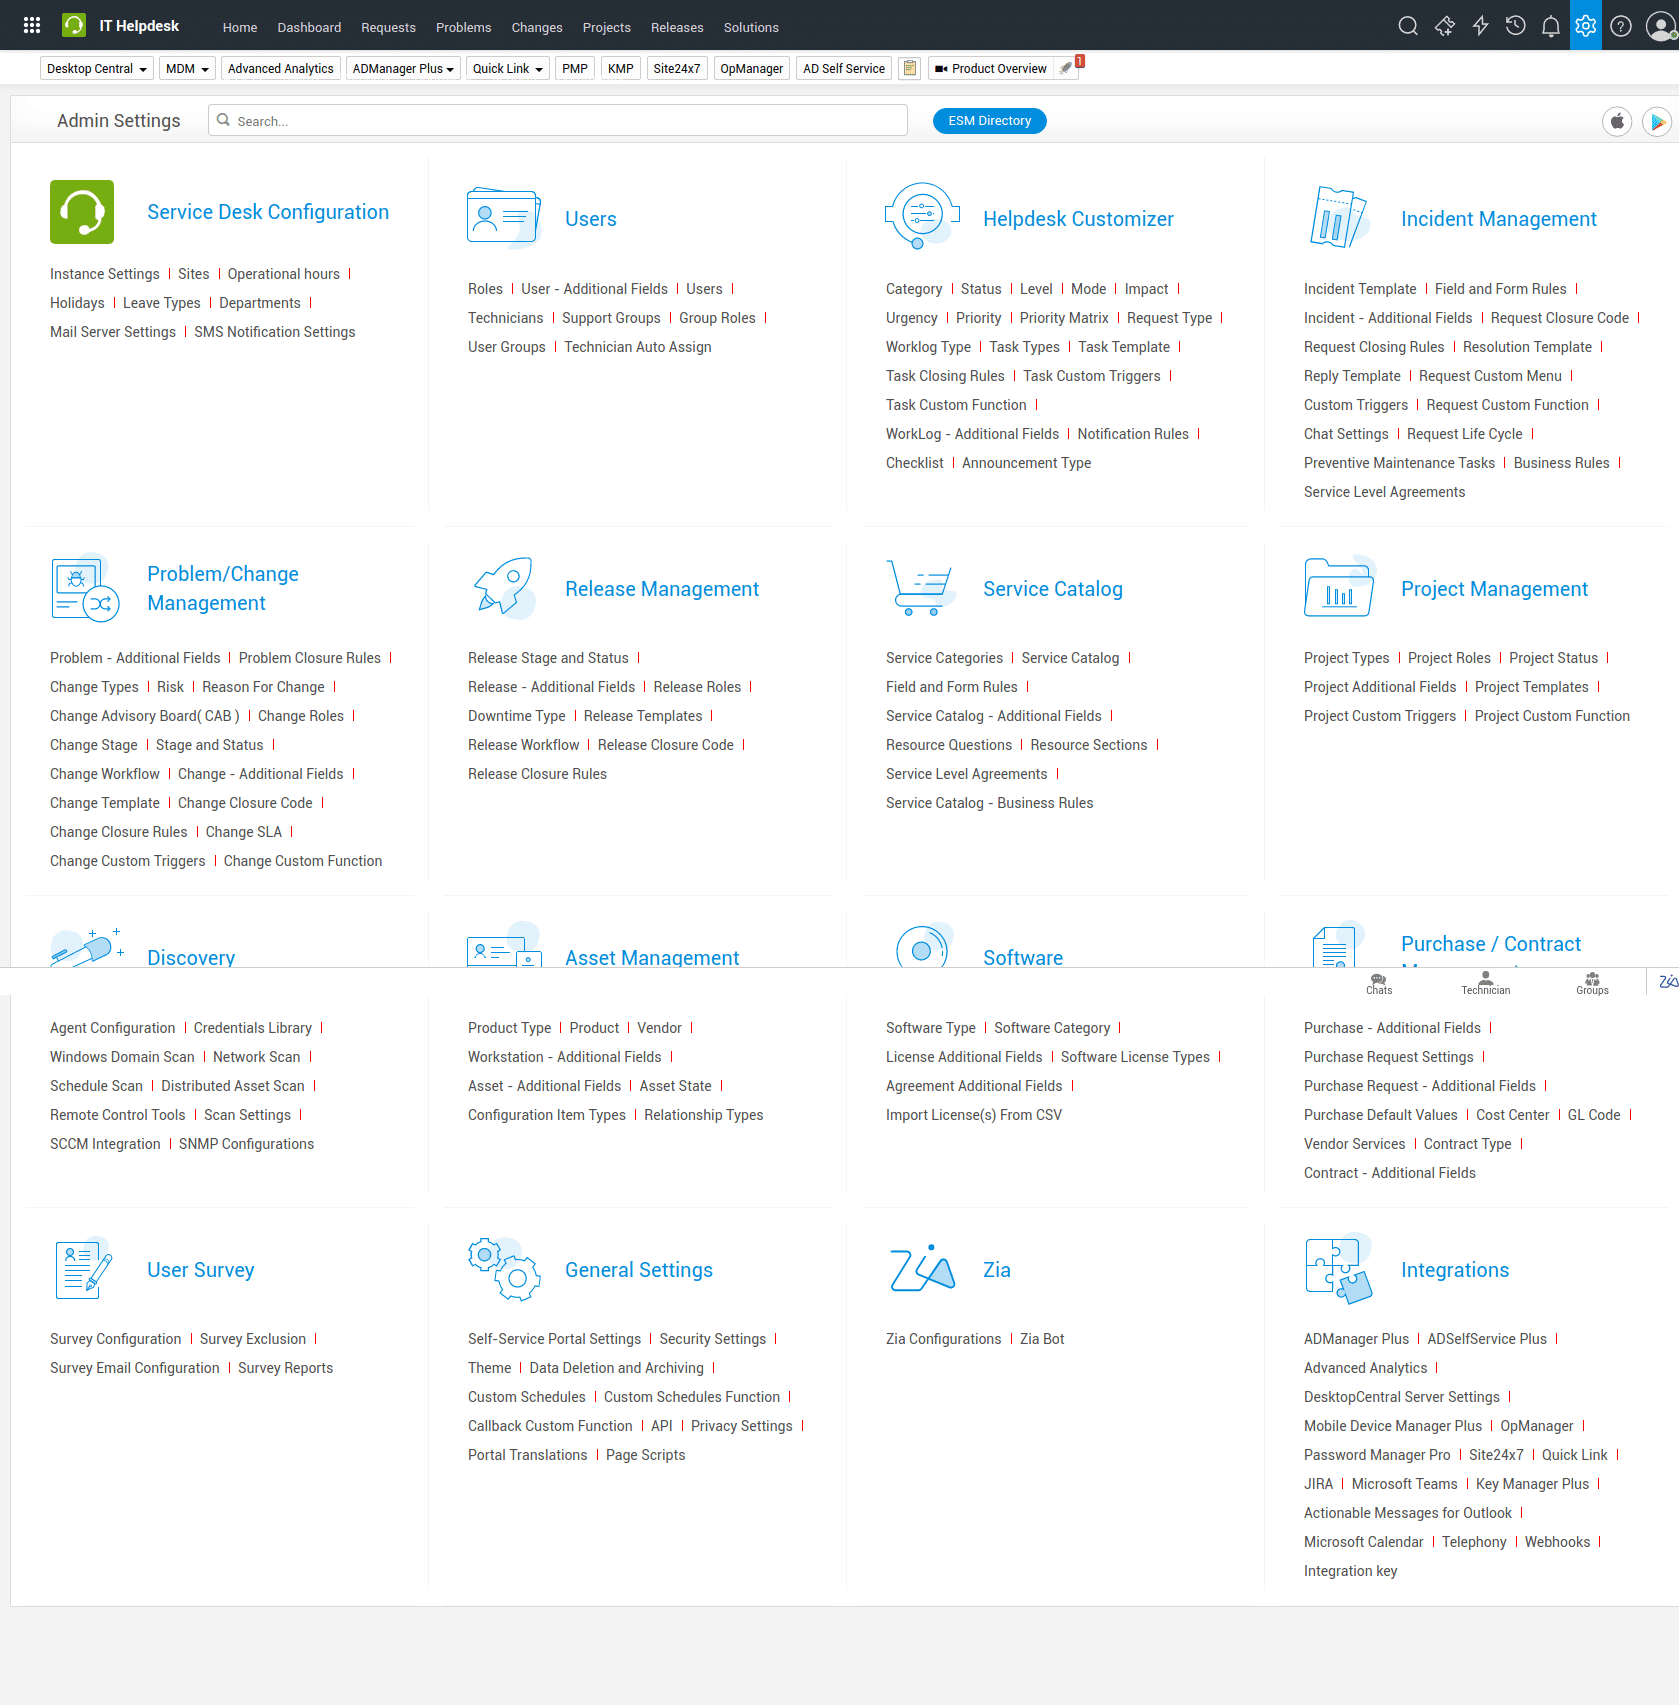Screen dimensions: 1679x1705
Task: Open the recent items history icon
Action: point(1515,27)
